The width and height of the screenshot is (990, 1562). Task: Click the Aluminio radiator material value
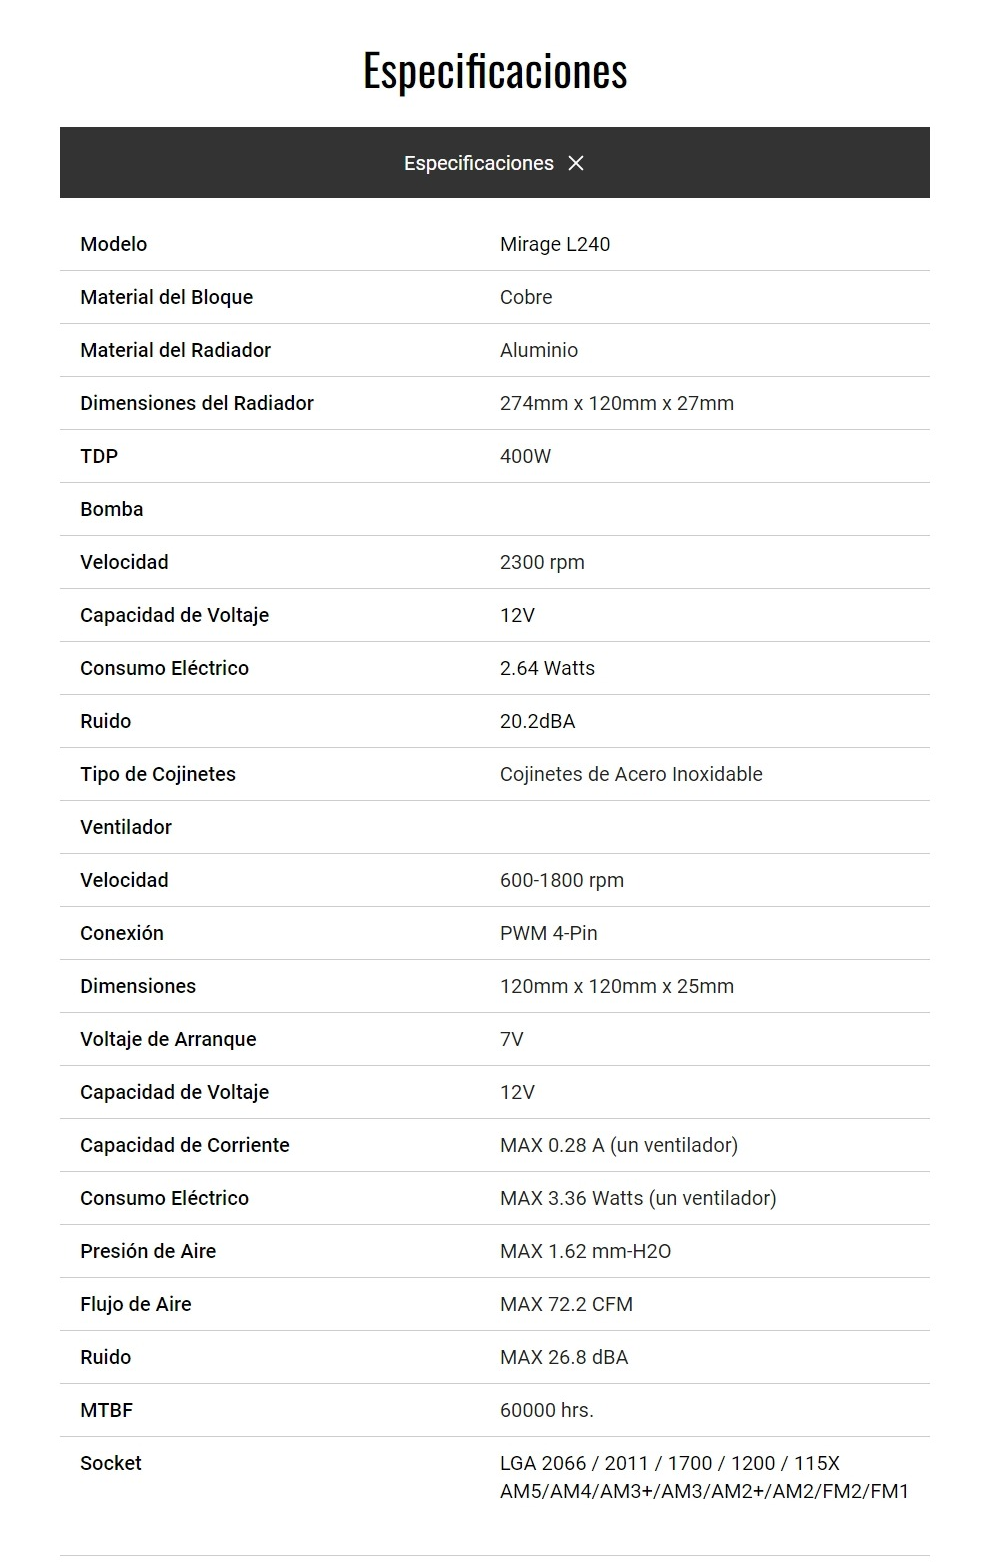tap(539, 350)
